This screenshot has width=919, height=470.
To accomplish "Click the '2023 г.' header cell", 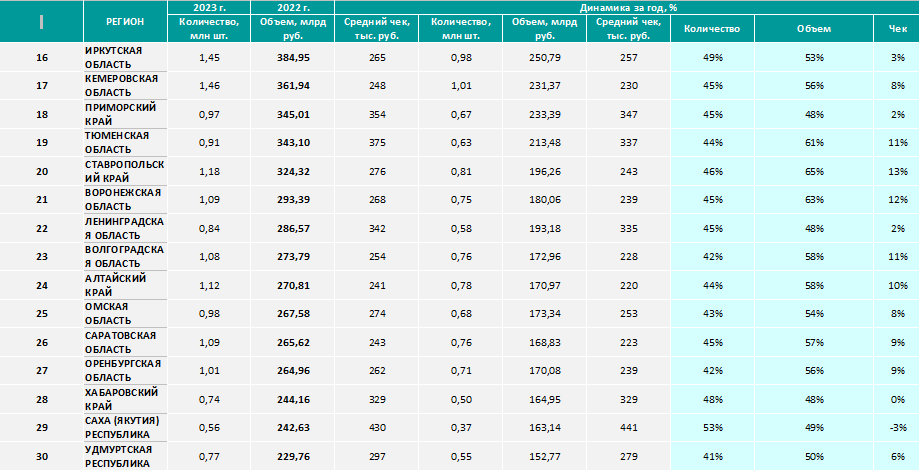I will point(209,8).
